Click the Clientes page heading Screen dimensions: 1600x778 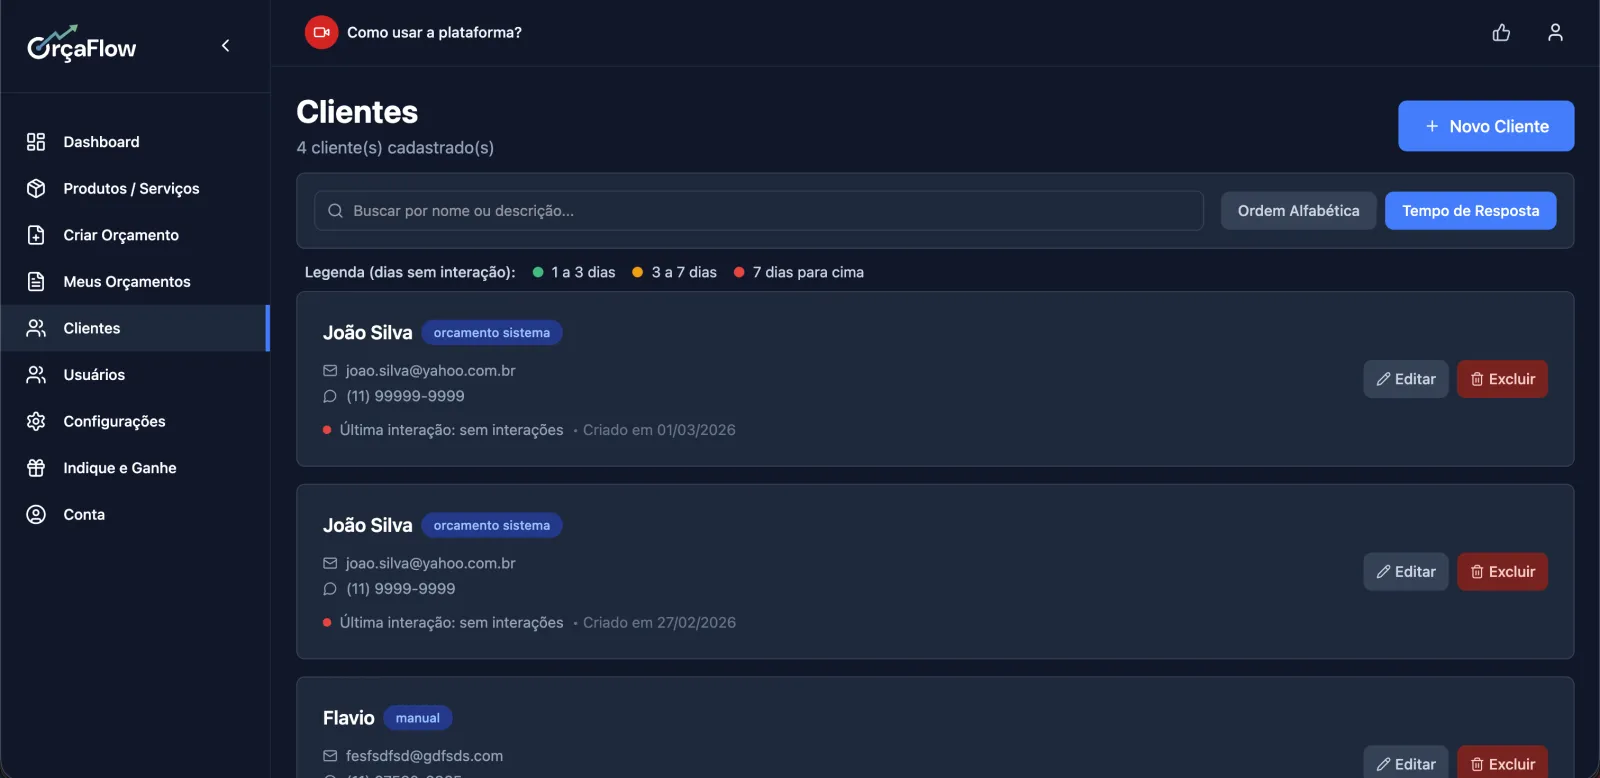point(357,112)
